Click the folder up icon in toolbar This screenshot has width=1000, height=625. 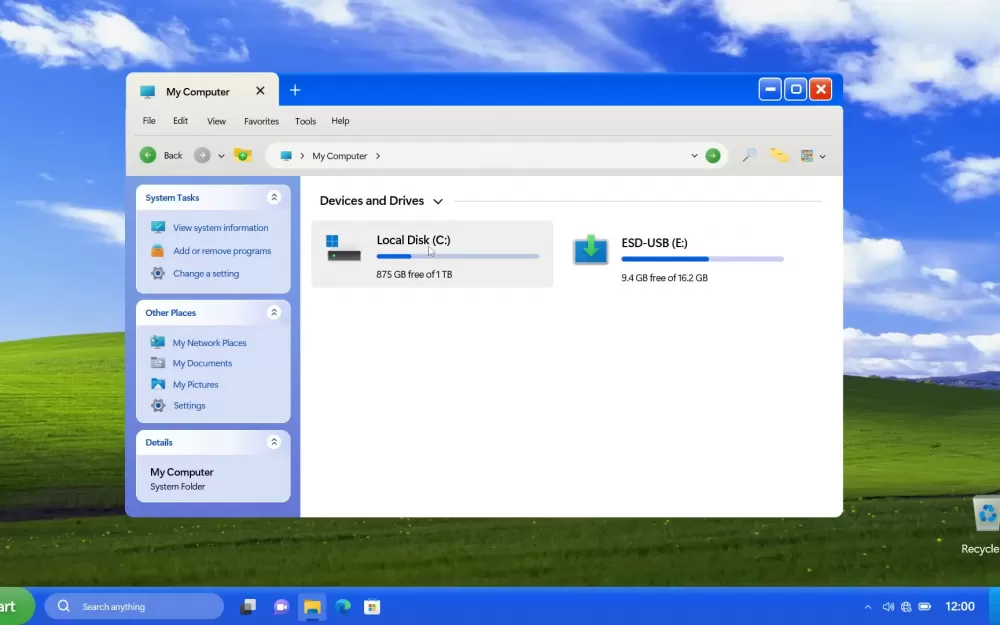click(242, 155)
